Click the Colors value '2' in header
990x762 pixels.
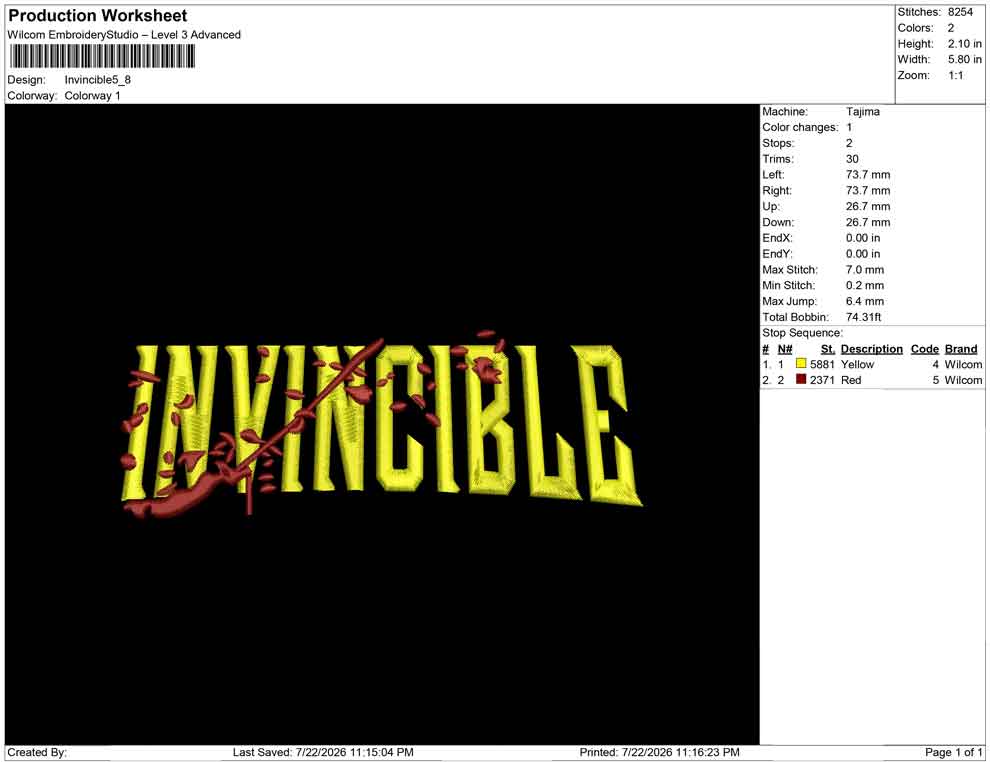(x=951, y=28)
